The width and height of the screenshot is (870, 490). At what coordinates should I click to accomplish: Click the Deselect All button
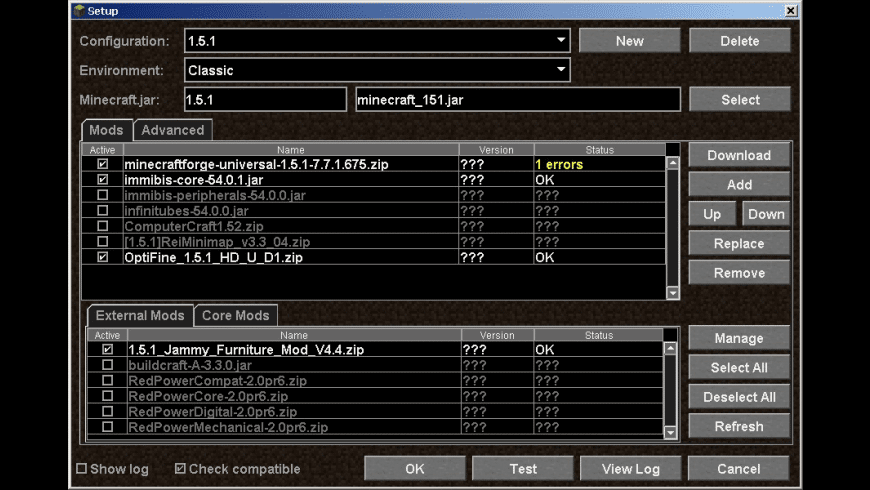(739, 397)
